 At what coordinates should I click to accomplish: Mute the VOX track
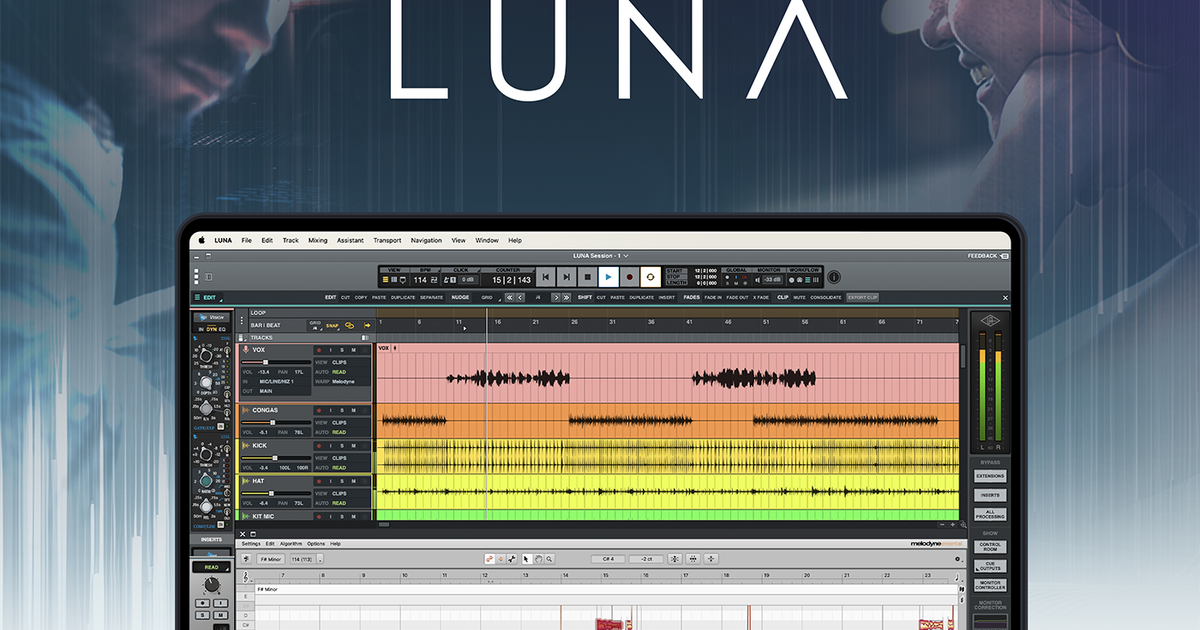pyautogui.click(x=353, y=350)
